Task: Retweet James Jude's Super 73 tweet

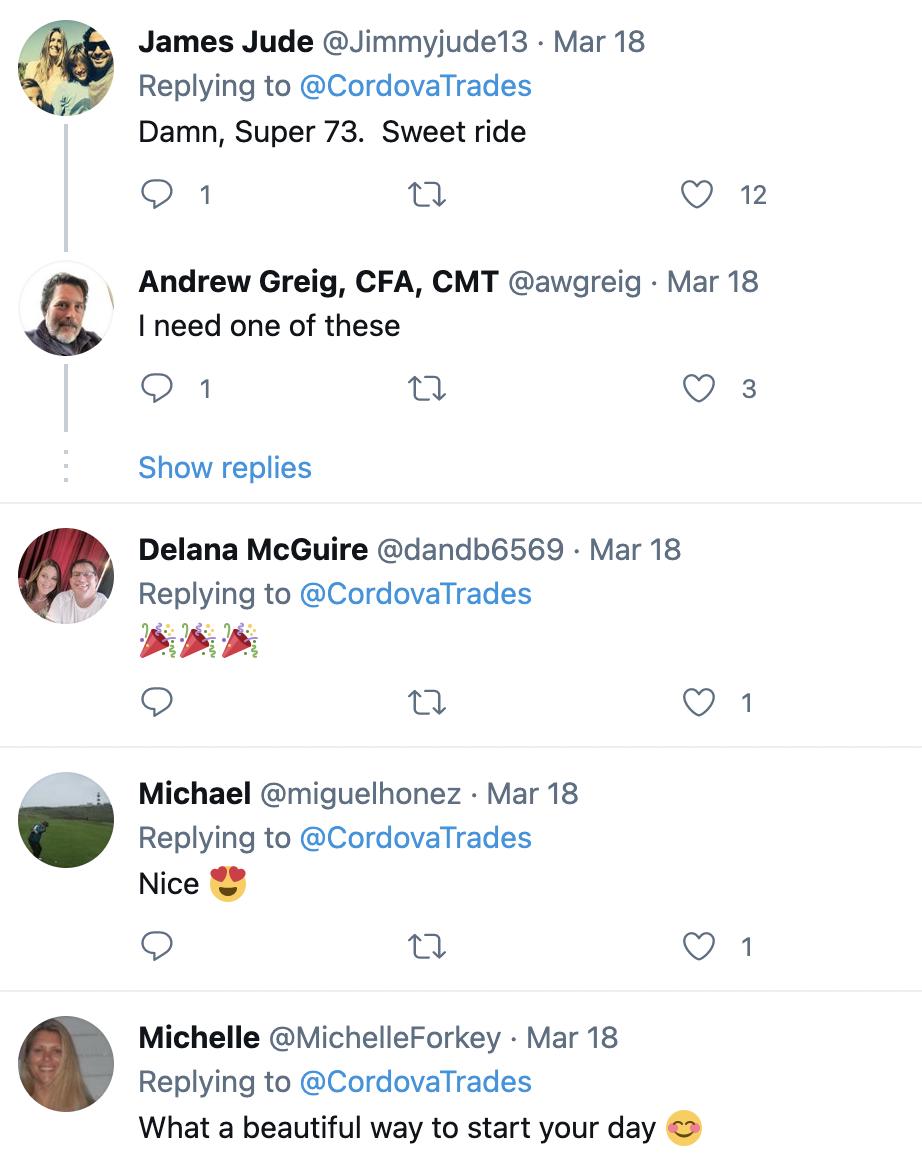Action: click(428, 194)
